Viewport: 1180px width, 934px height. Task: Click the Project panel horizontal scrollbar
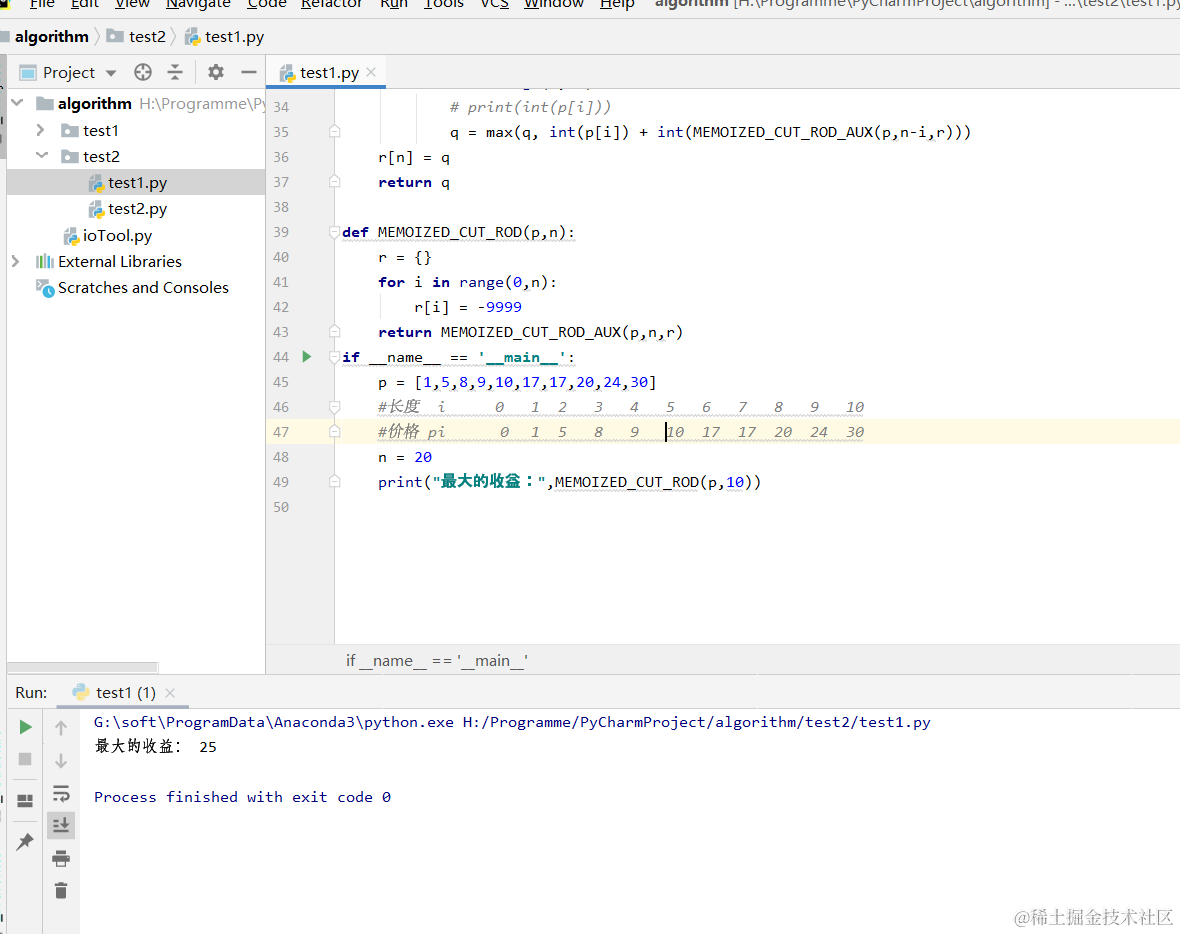(x=83, y=667)
